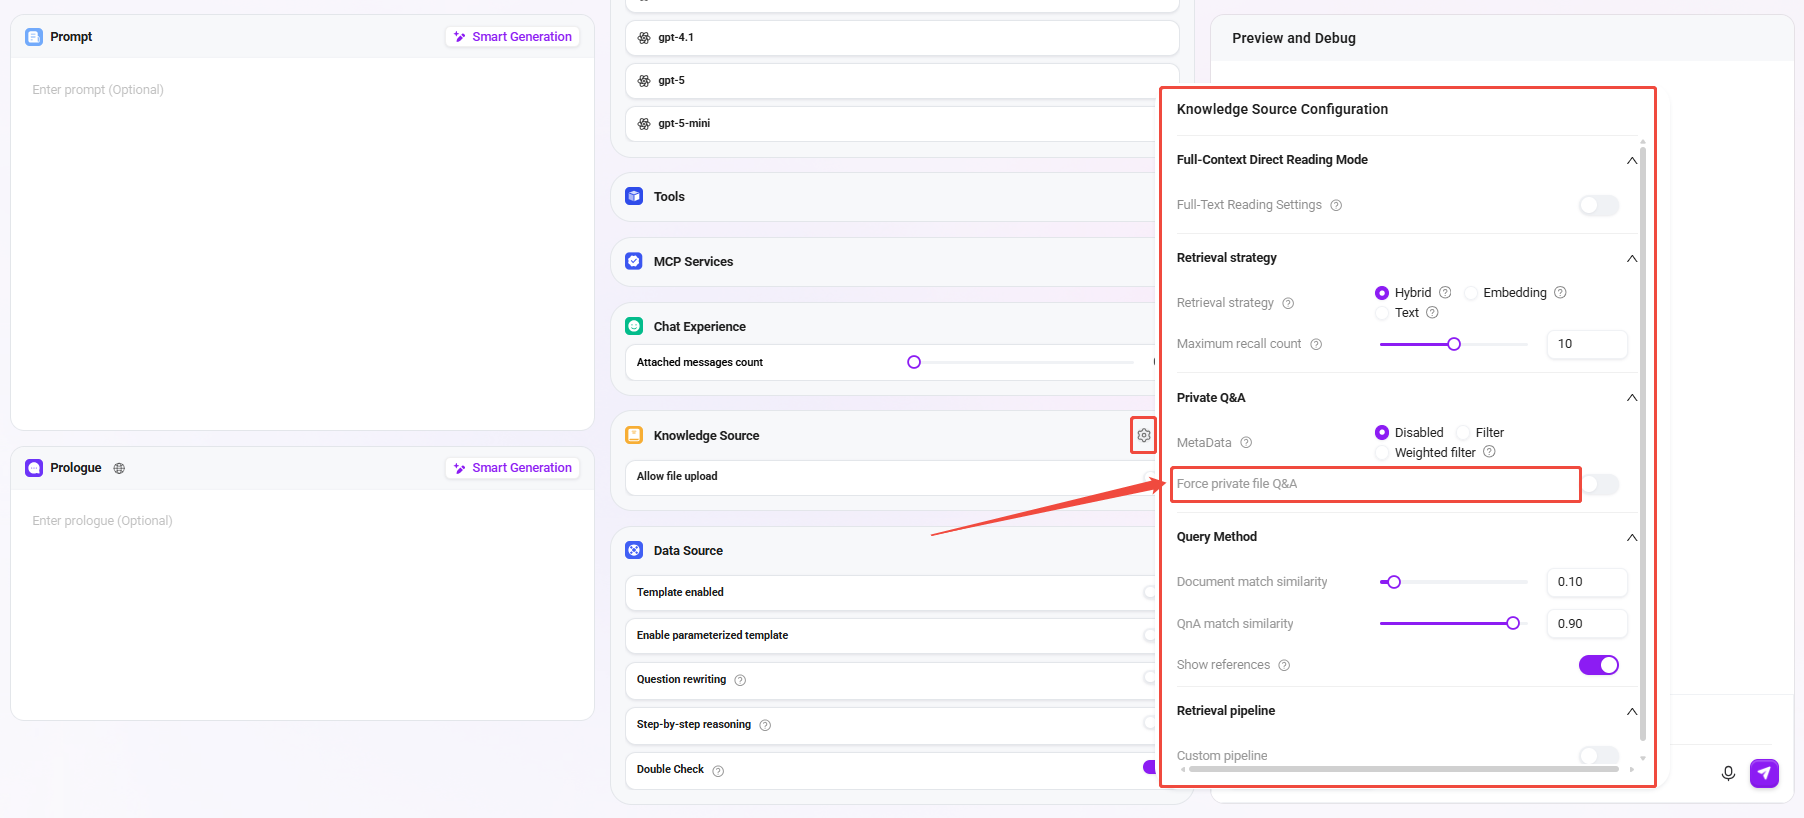Image resolution: width=1804 pixels, height=818 pixels.
Task: Collapse Retrieval pipeline section chevron
Action: coord(1631,711)
